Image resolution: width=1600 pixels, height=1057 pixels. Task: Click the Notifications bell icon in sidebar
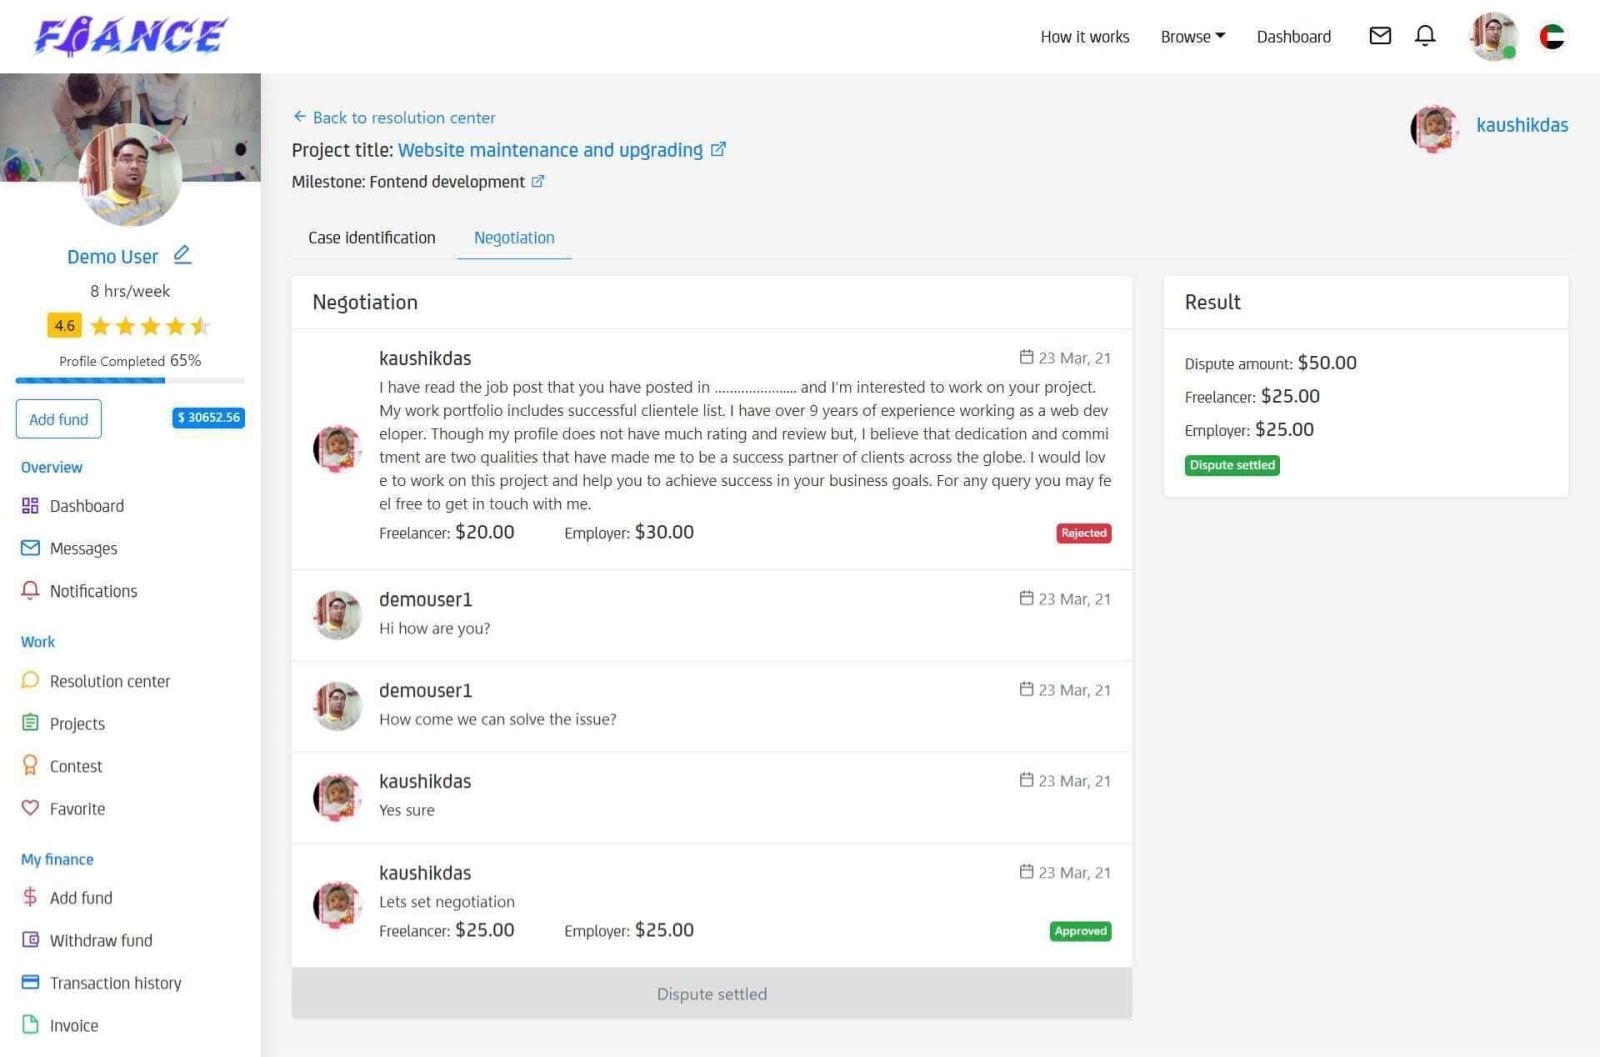pyautogui.click(x=30, y=590)
